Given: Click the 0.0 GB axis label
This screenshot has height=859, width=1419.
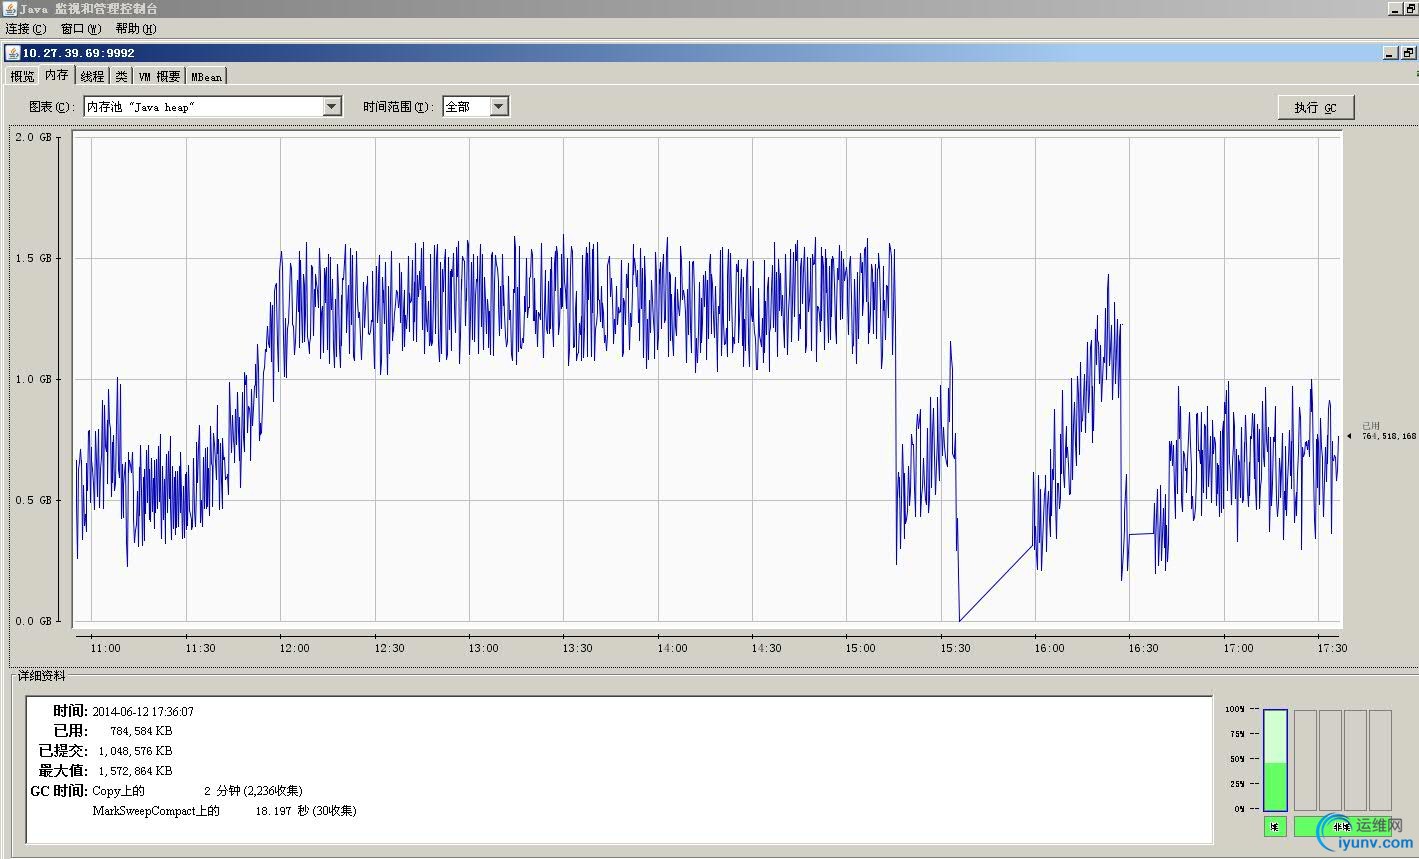Looking at the screenshot, I should 32,621.
